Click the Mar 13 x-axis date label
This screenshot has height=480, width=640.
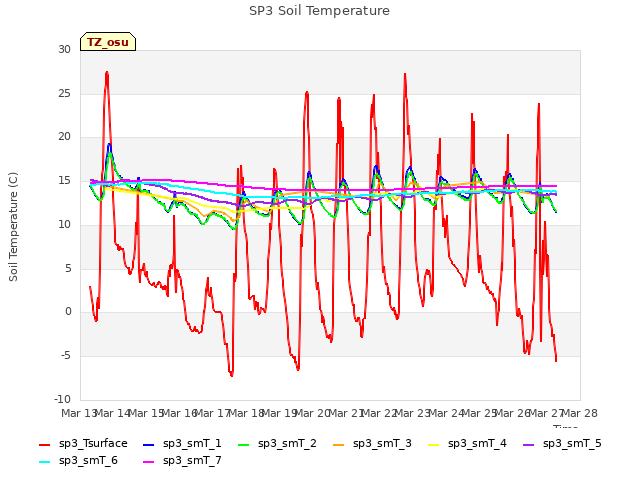point(79,413)
